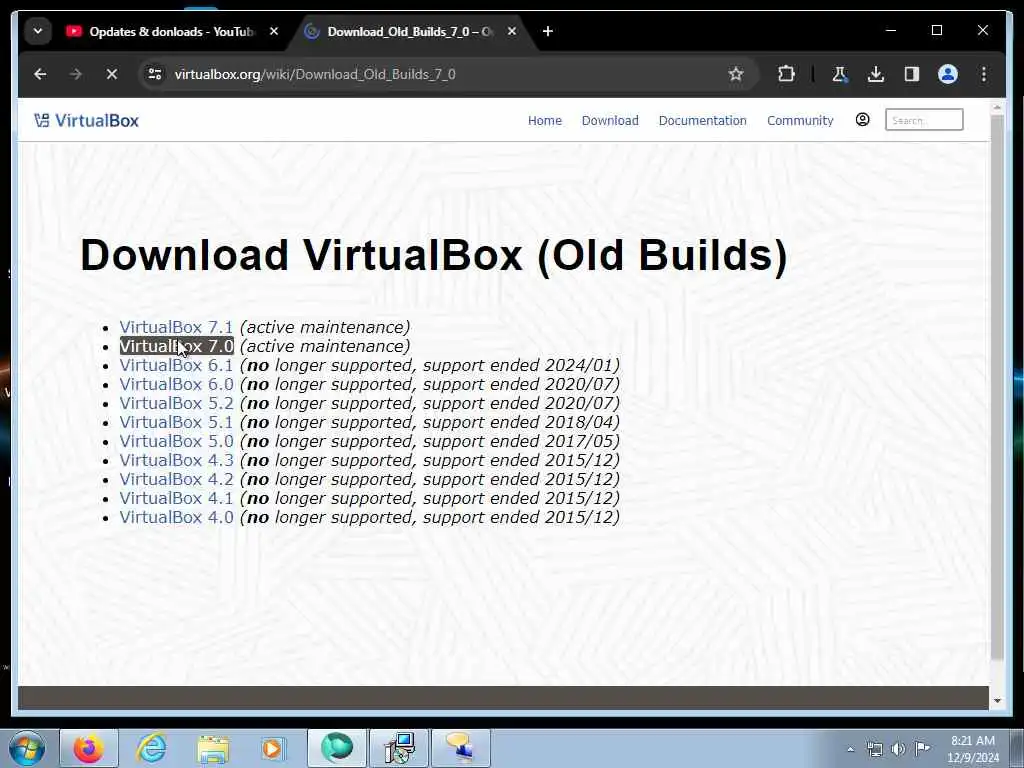The width and height of the screenshot is (1024, 768).
Task: Close the YouTube Updates & donloads tab
Action: 274,31
